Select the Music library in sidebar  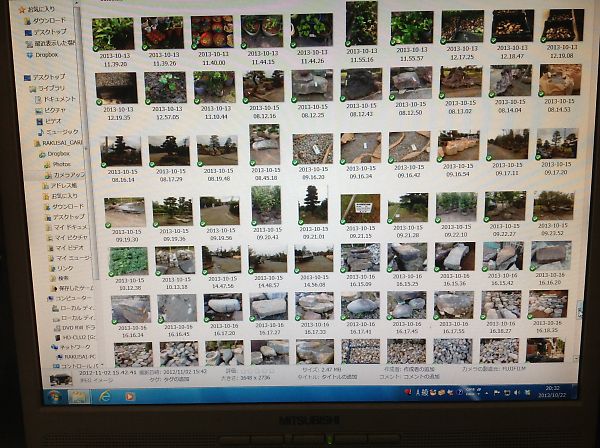[x=62, y=132]
